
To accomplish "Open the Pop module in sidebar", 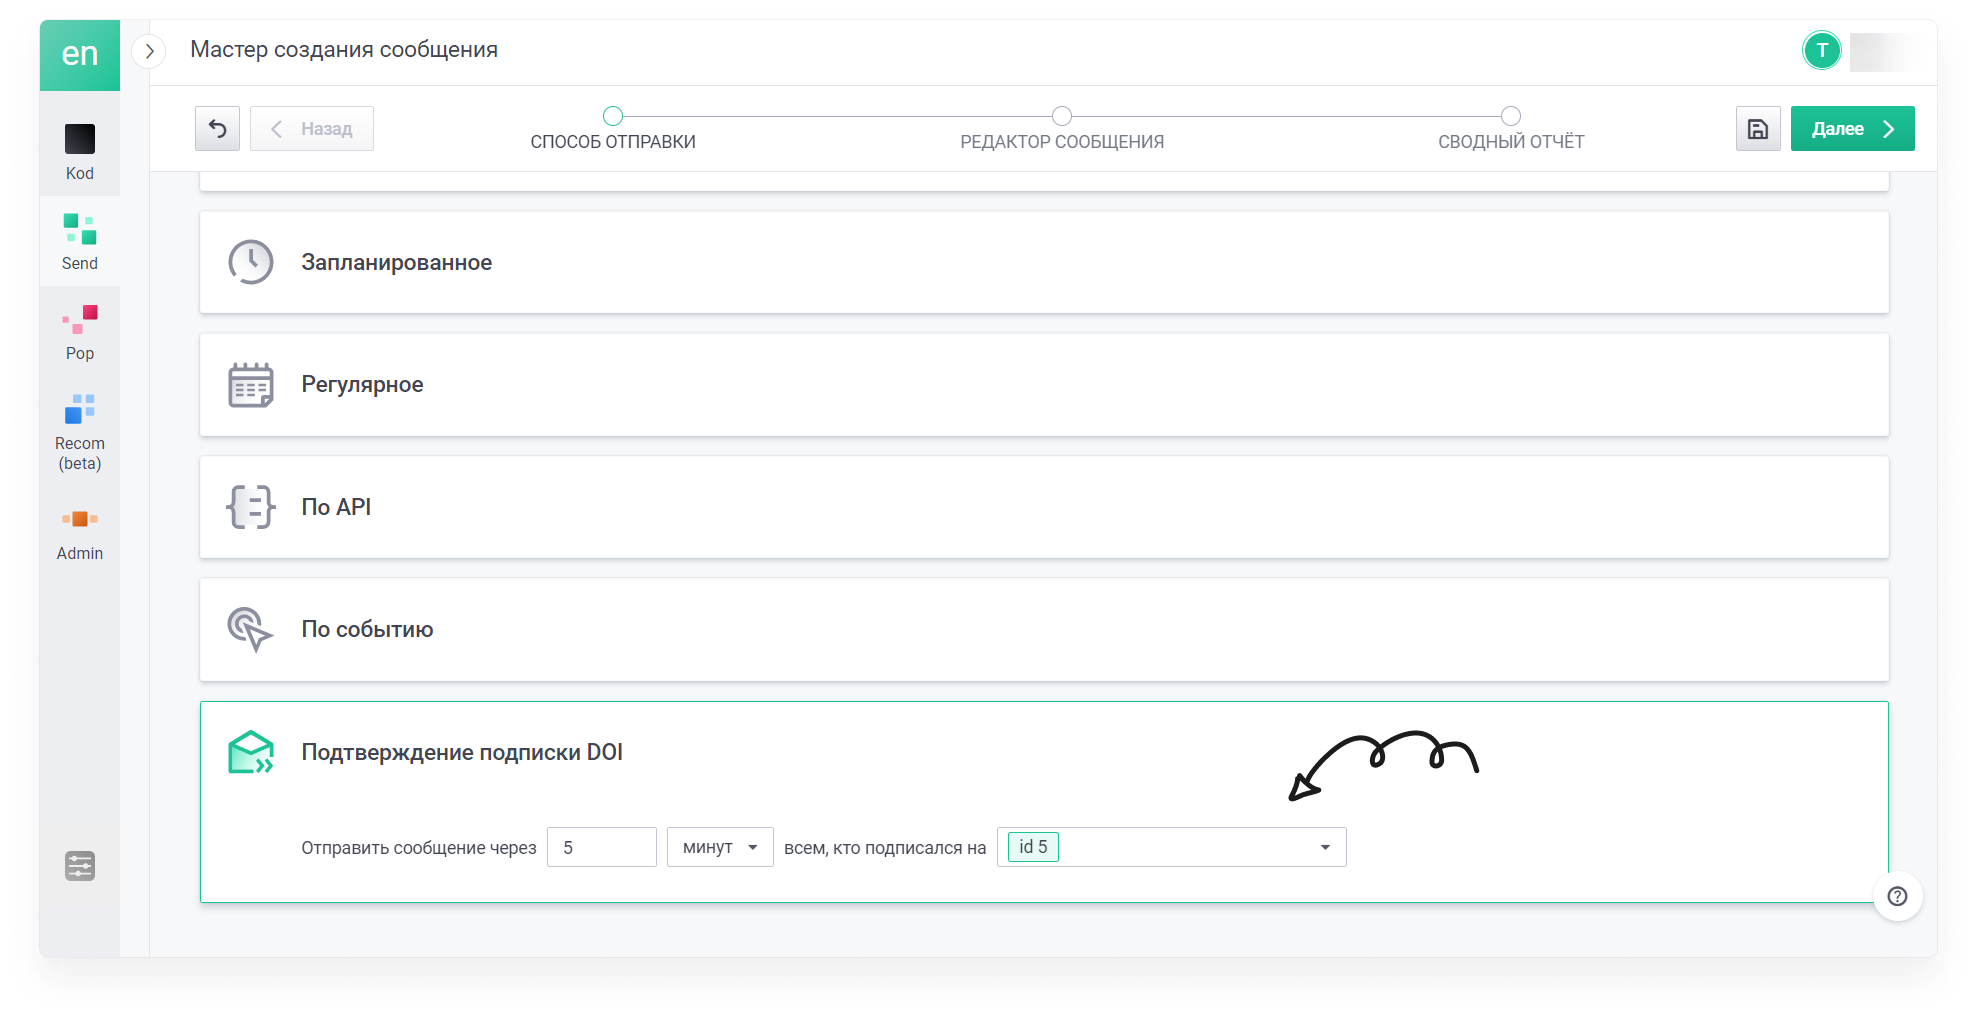I will click(80, 333).
